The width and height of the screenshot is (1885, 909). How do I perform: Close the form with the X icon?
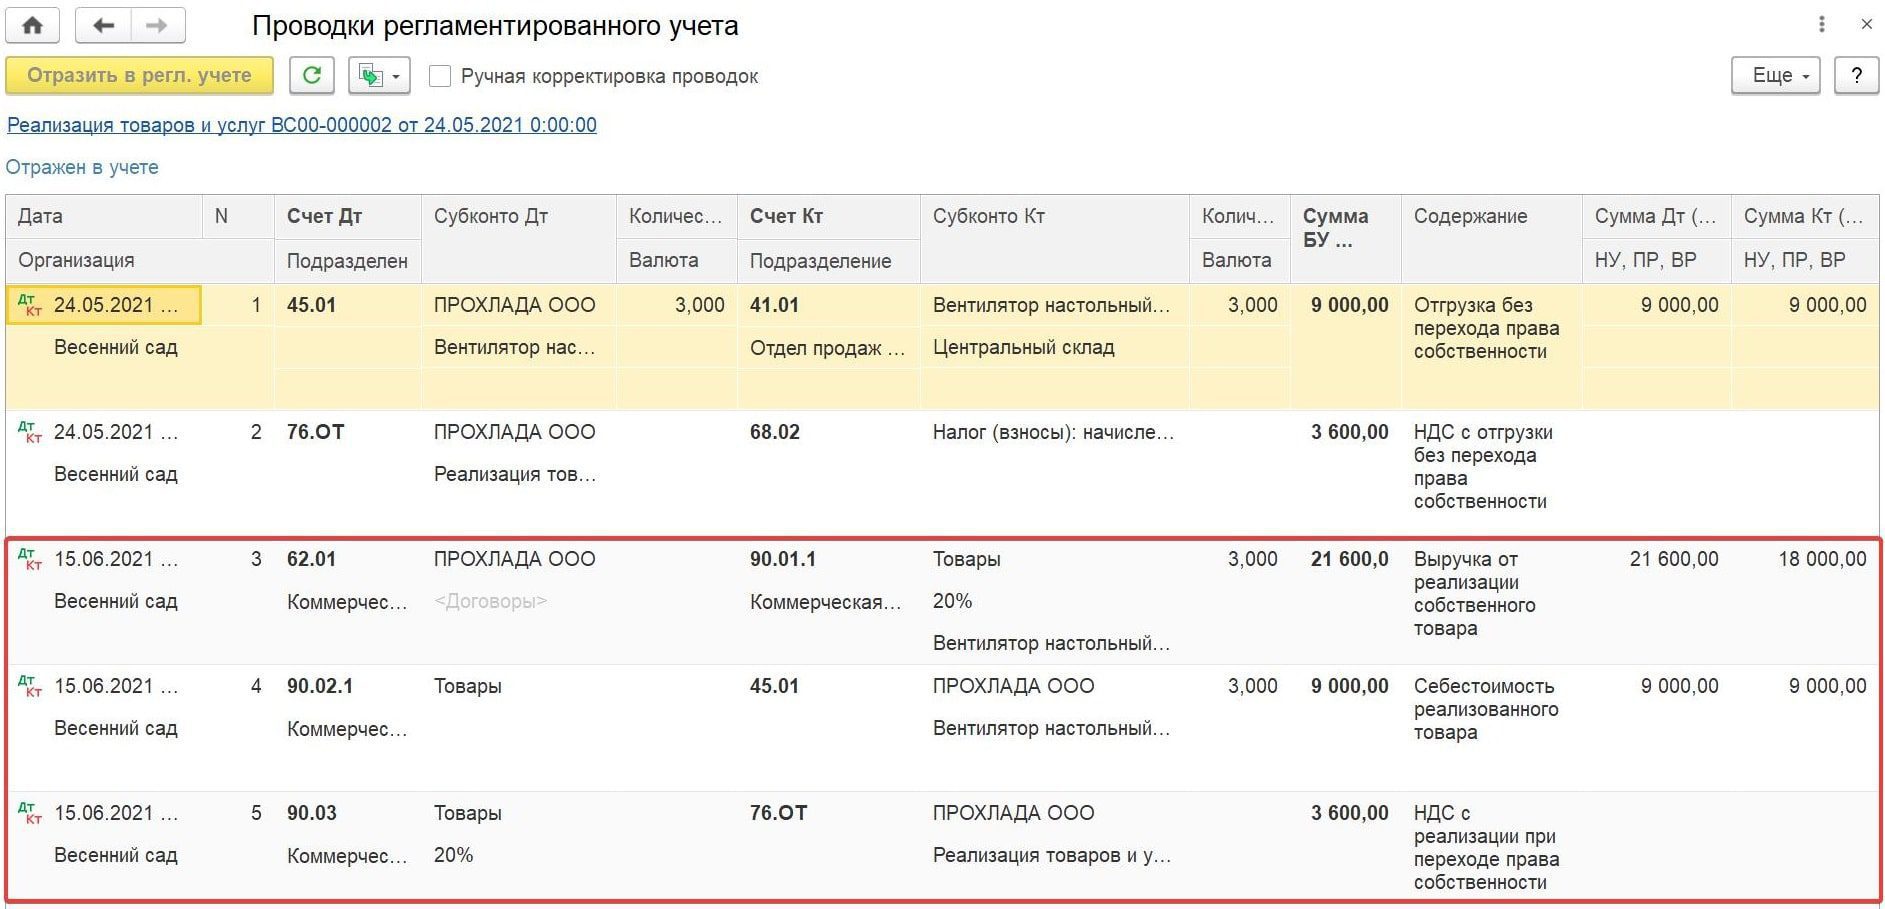click(x=1866, y=24)
